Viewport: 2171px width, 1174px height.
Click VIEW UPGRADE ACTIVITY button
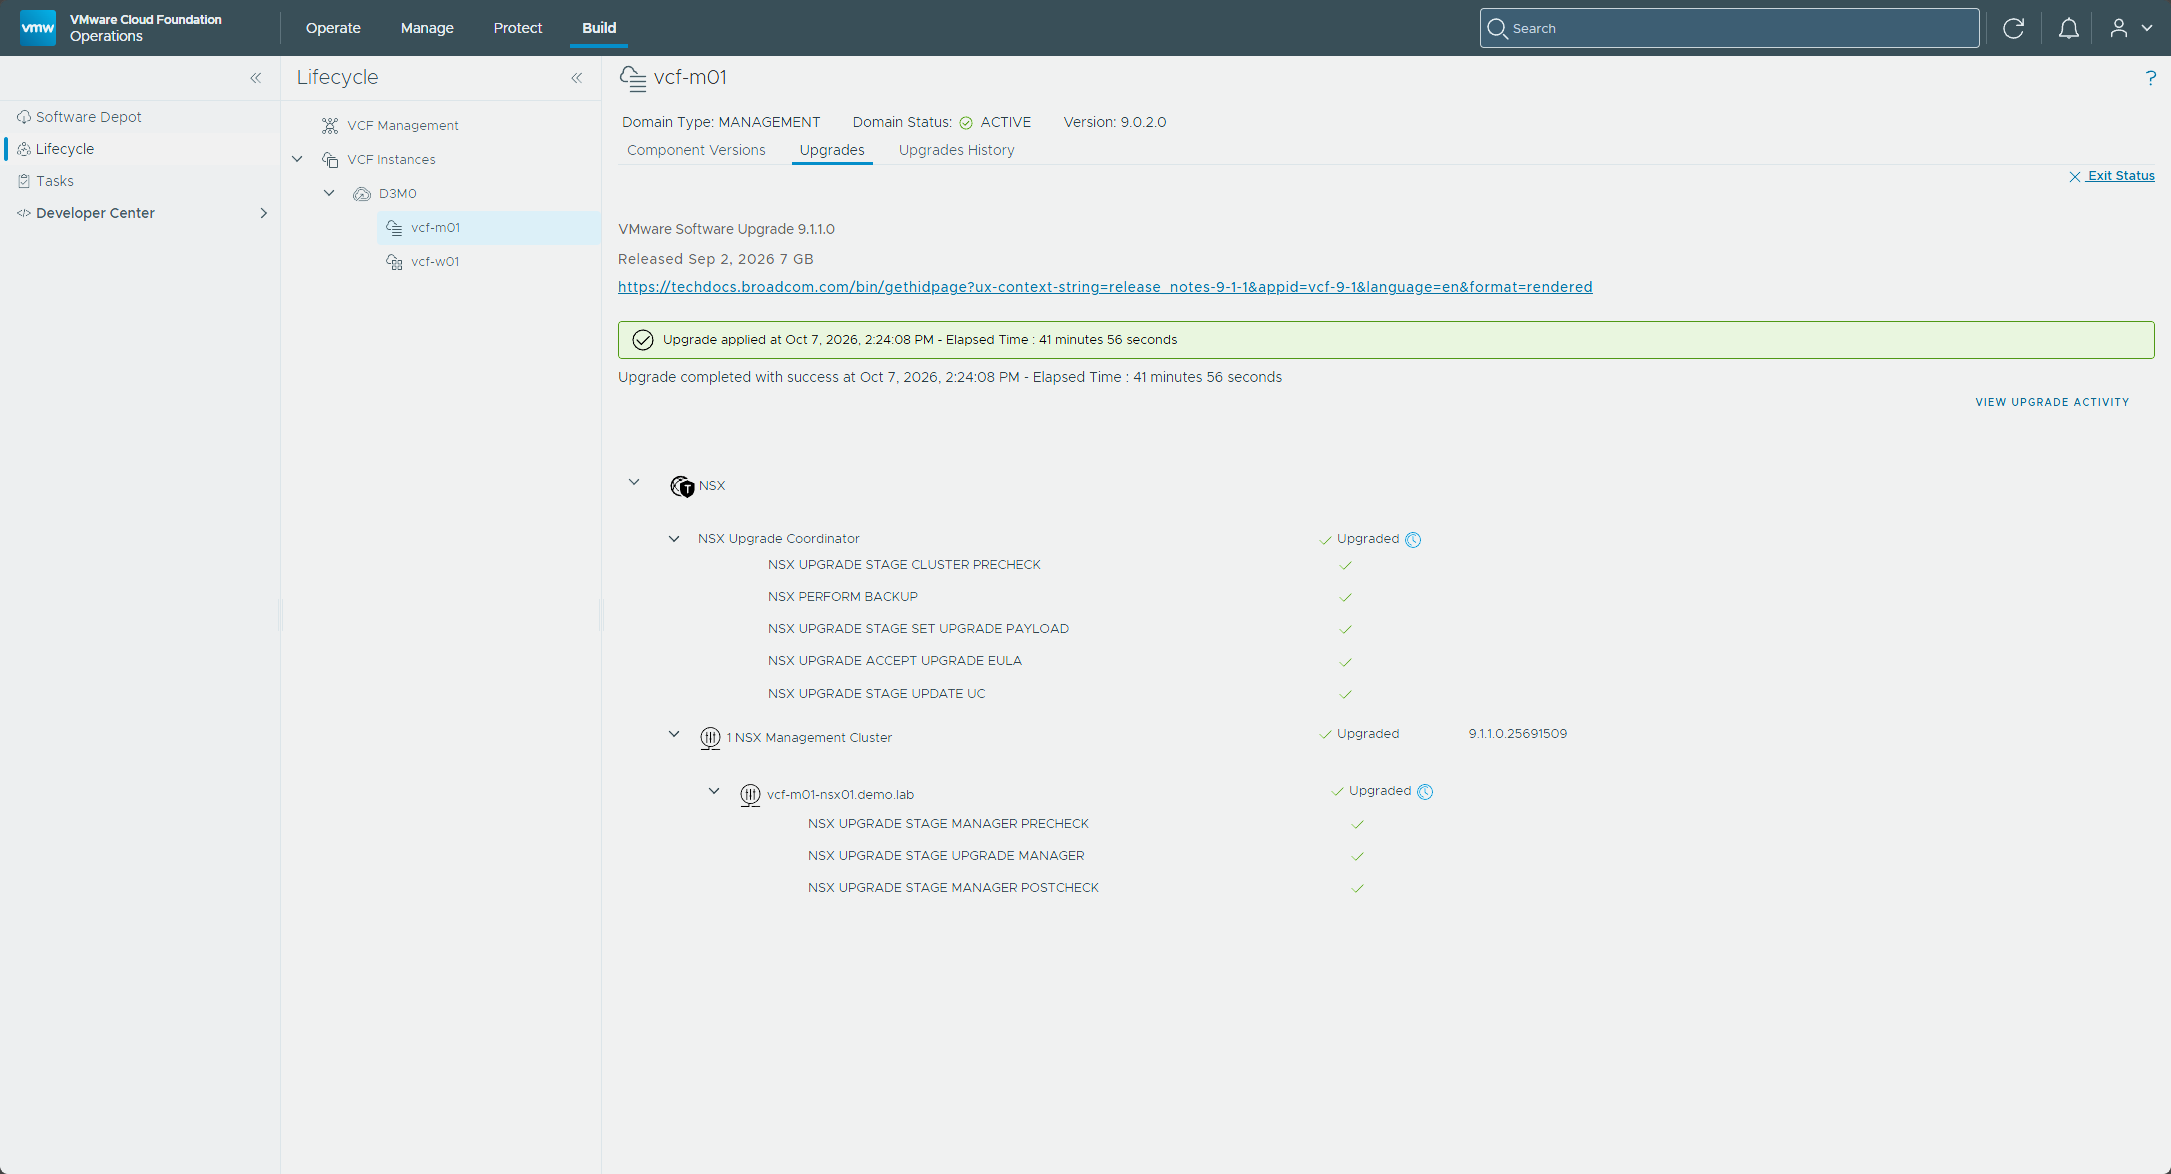click(2052, 402)
